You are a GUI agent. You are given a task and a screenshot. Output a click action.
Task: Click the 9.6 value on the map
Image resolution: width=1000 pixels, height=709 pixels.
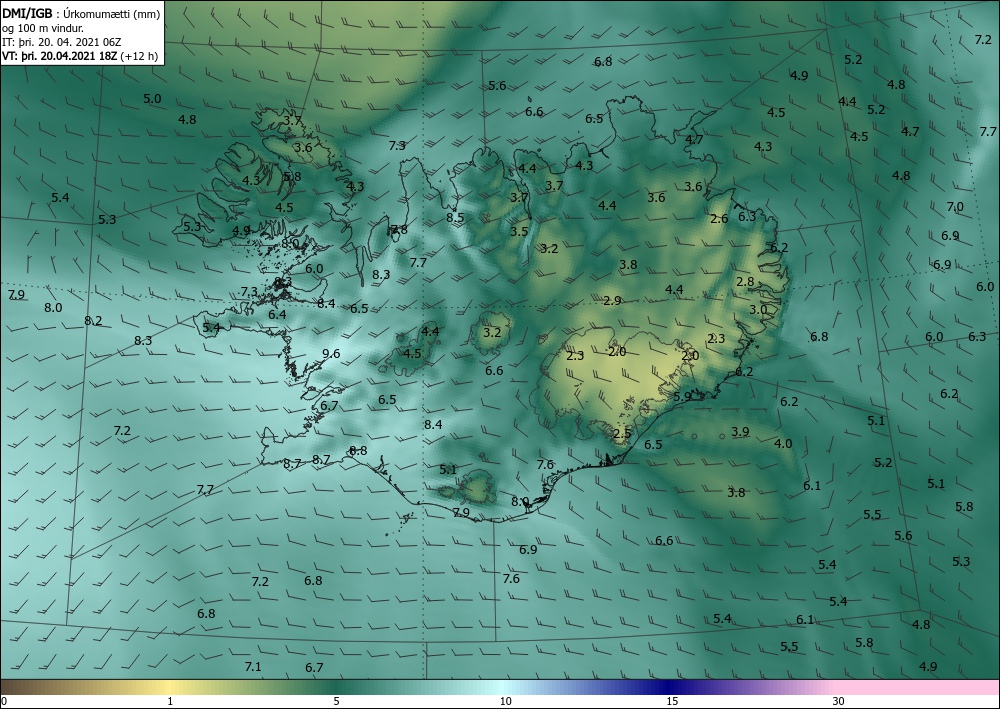pyautogui.click(x=331, y=354)
